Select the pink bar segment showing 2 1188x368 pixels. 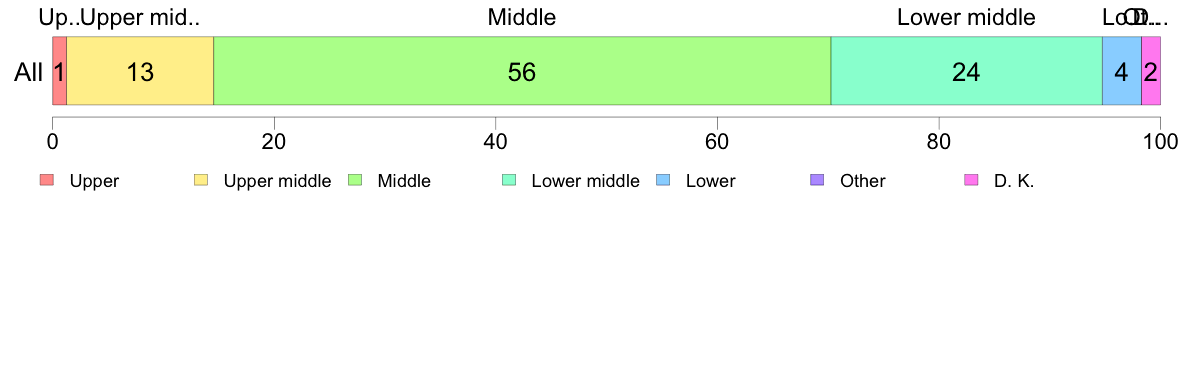1151,71
